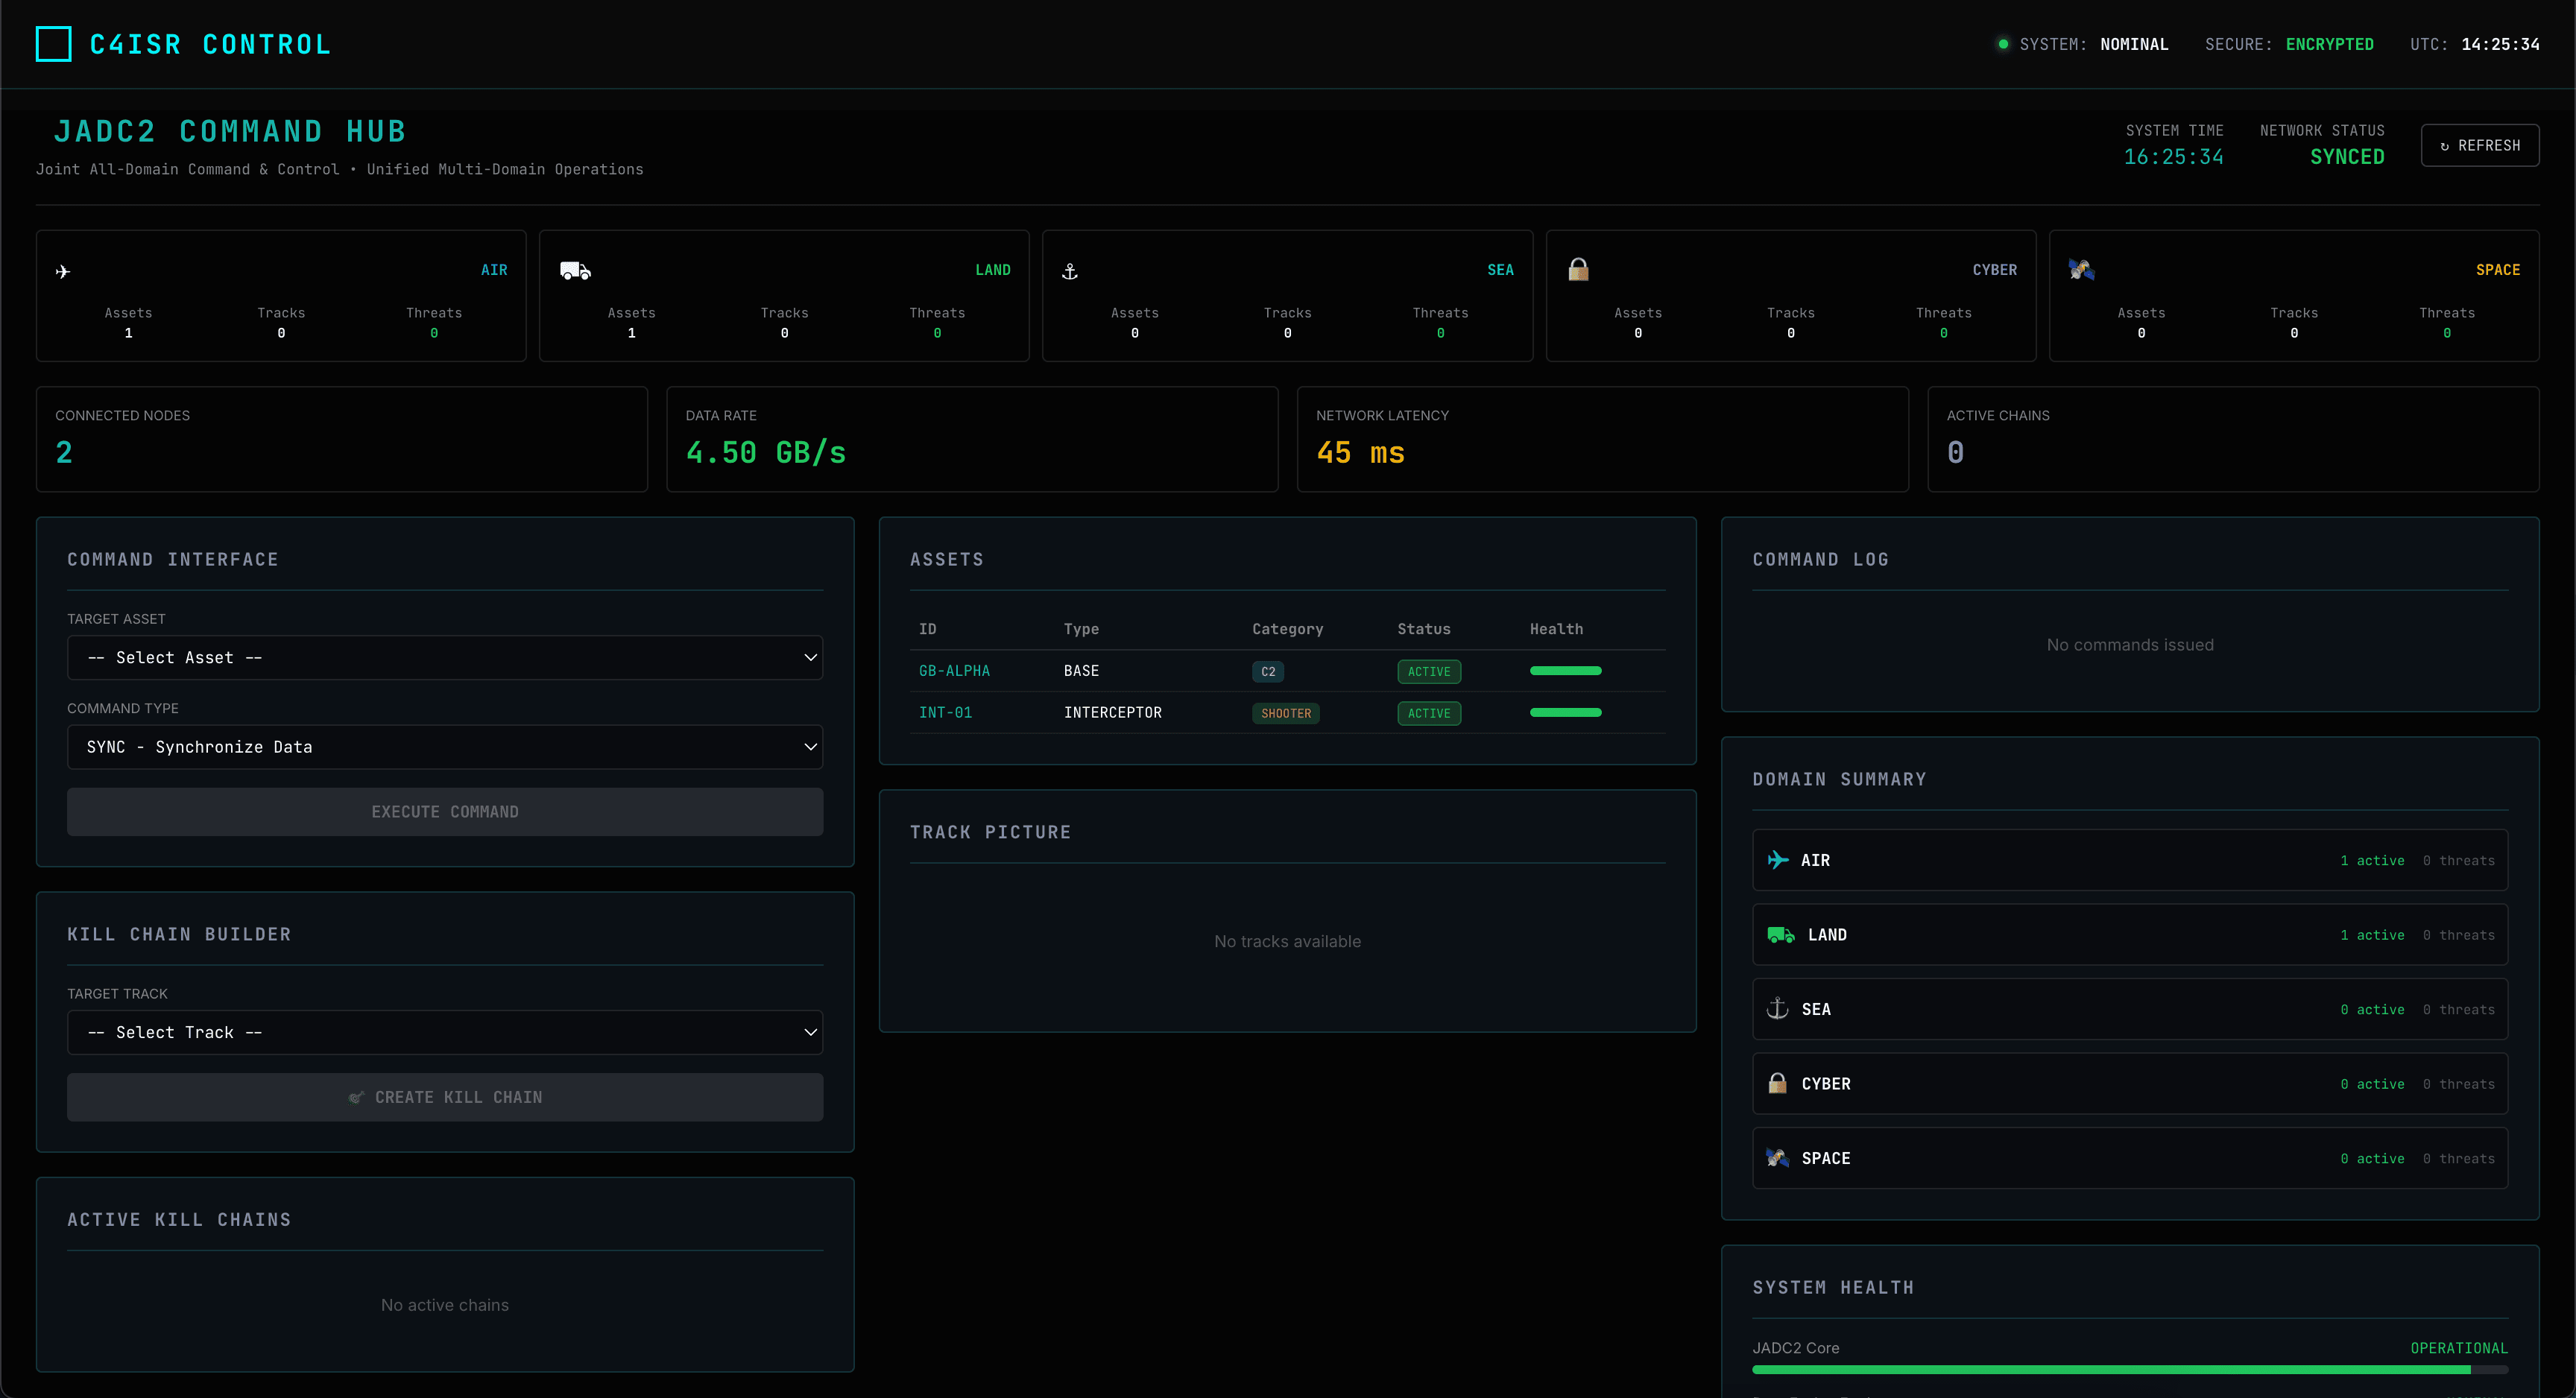Select the SPACE domain satellite icon
The width and height of the screenshot is (2576, 1398).
[2083, 269]
